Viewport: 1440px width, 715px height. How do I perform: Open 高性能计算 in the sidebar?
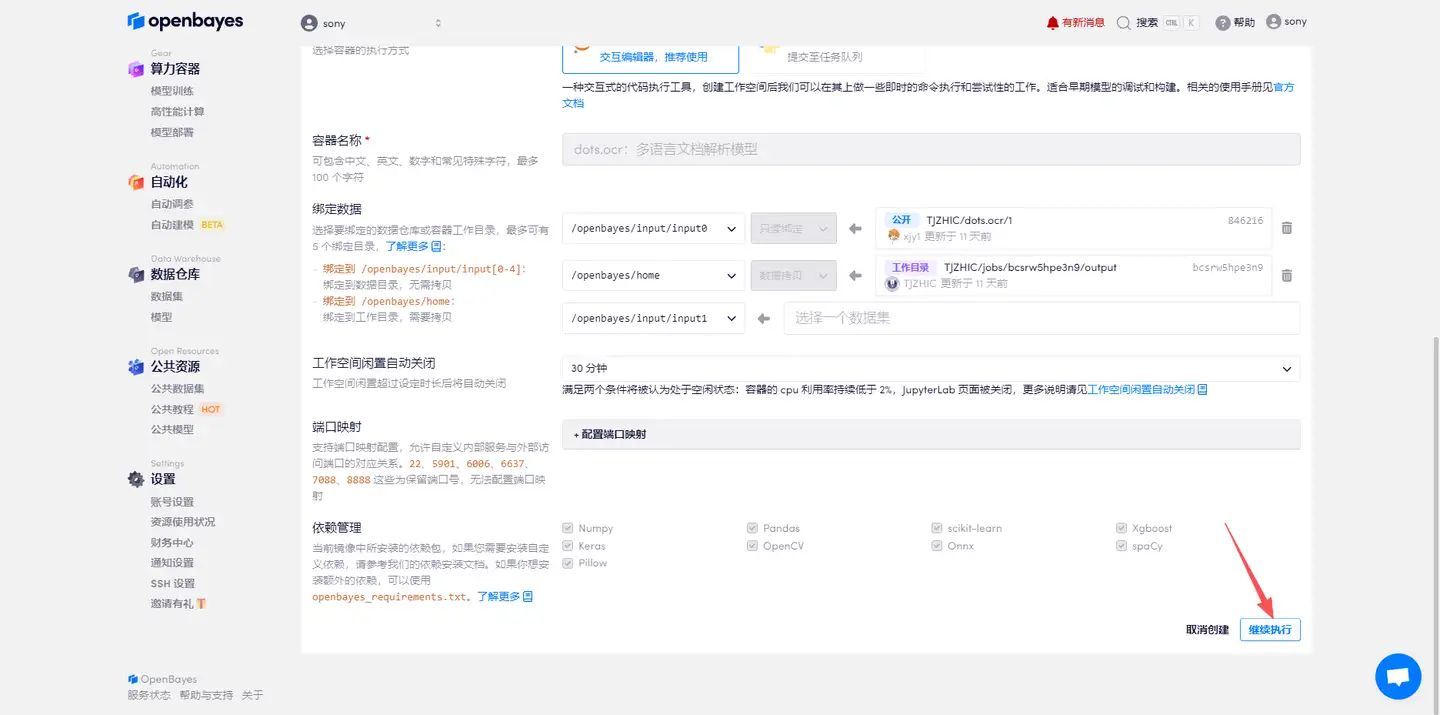click(177, 112)
